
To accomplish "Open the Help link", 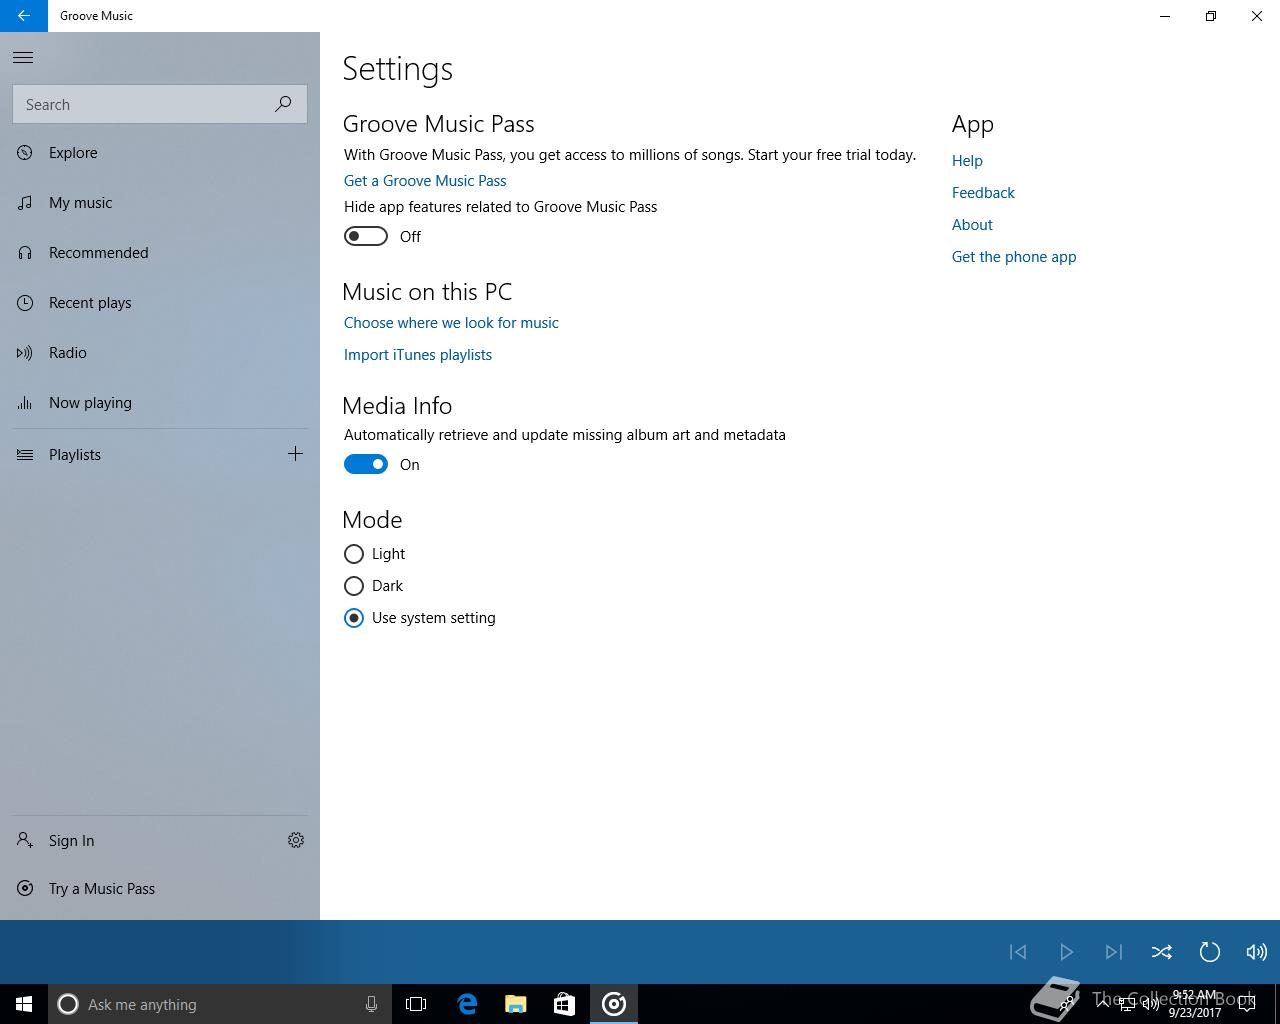I will coord(967,161).
